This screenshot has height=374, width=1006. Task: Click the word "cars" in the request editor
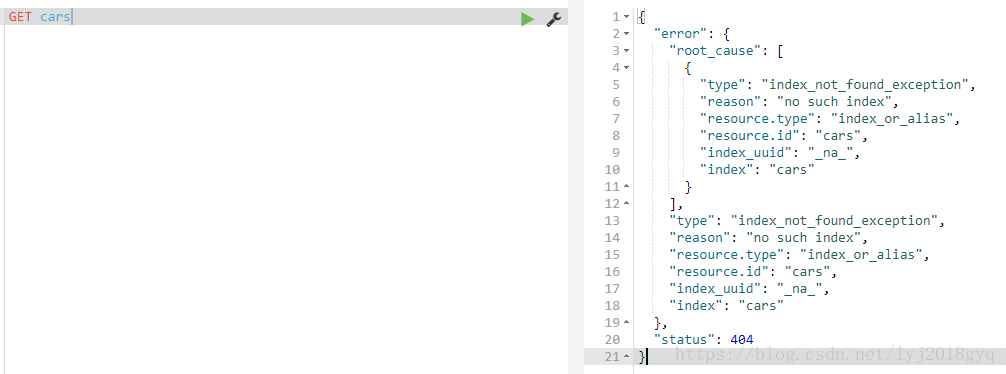tap(55, 17)
